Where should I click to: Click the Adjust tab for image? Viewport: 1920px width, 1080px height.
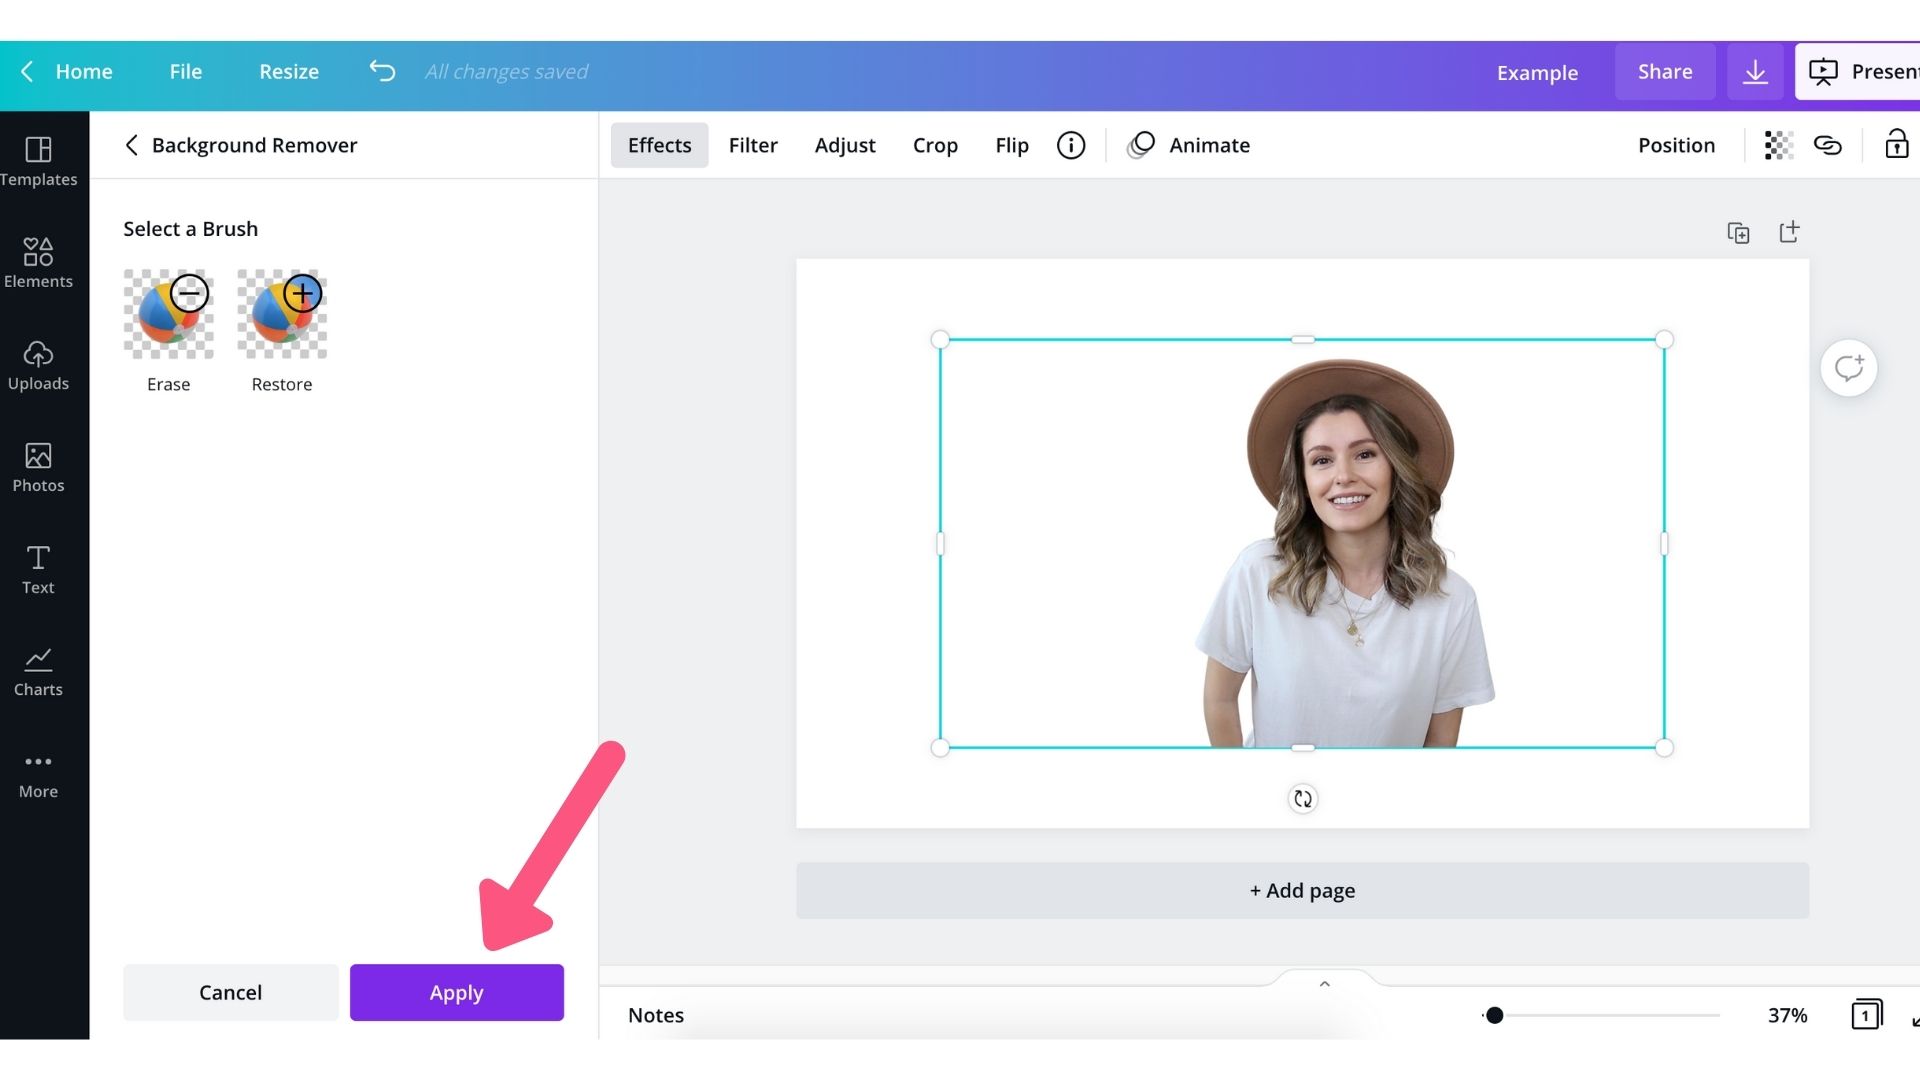pos(845,145)
